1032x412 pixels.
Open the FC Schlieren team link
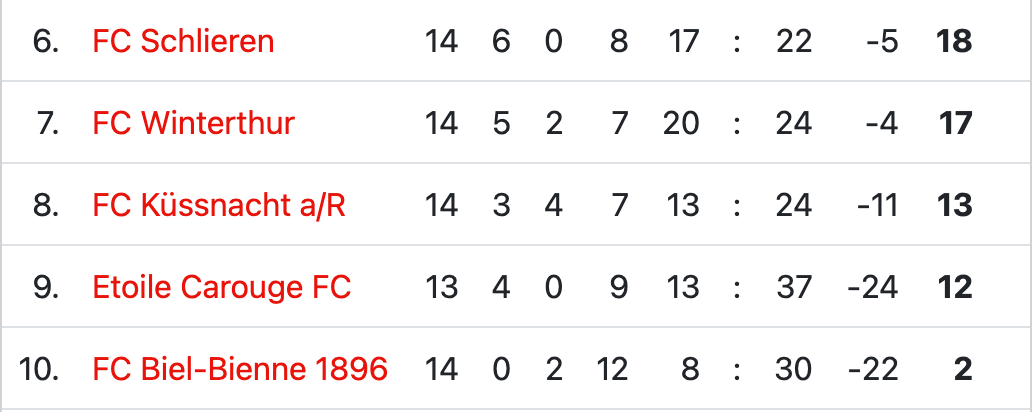coord(183,41)
